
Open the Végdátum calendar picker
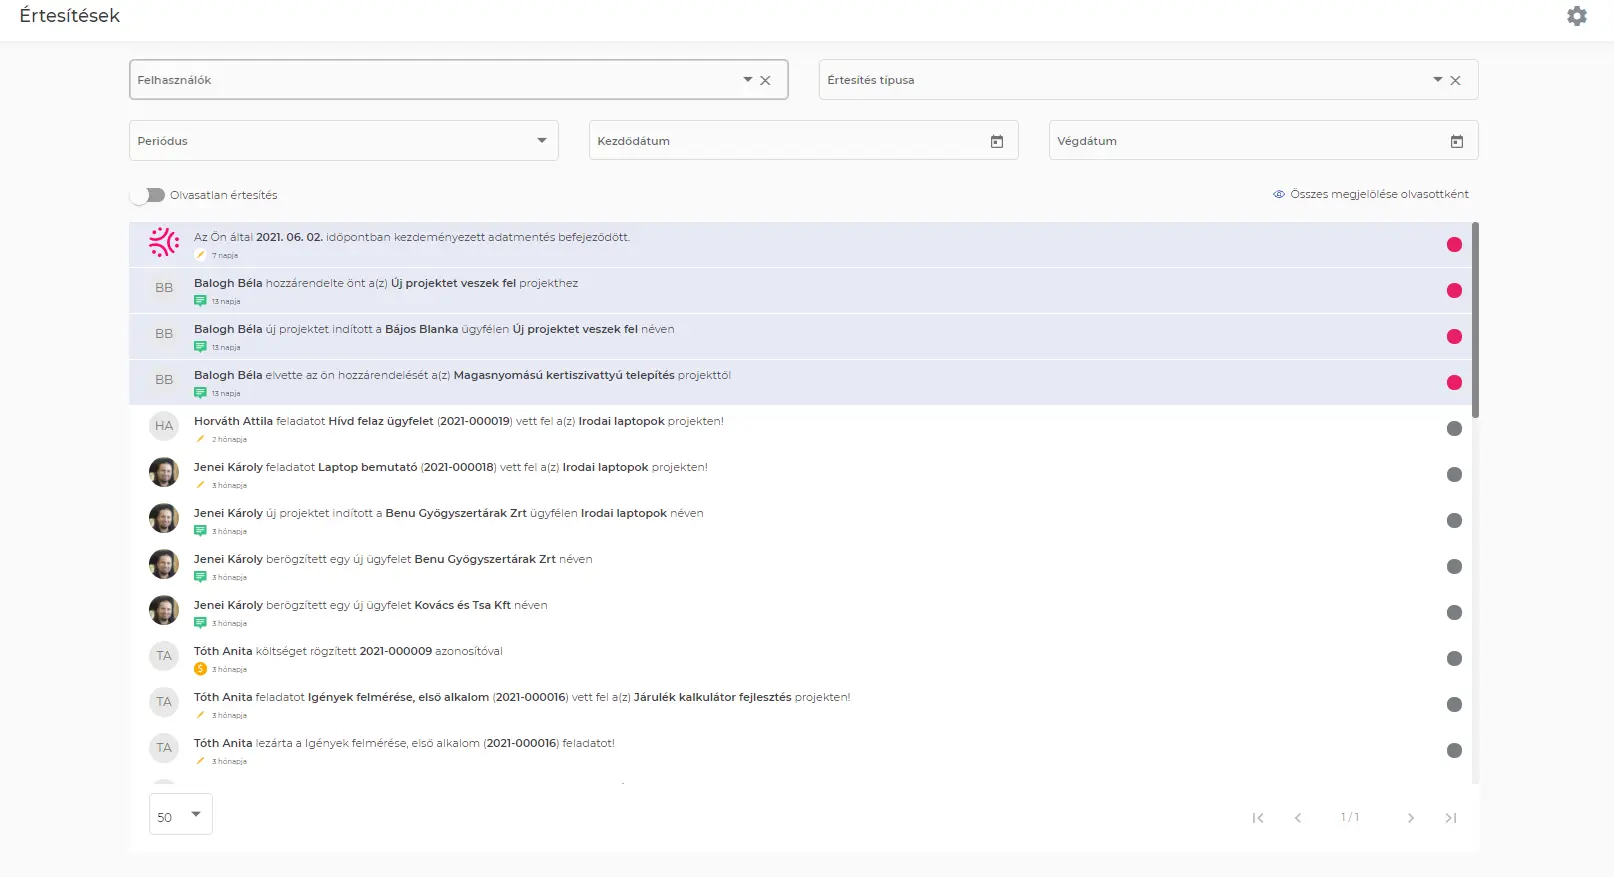click(x=1456, y=142)
